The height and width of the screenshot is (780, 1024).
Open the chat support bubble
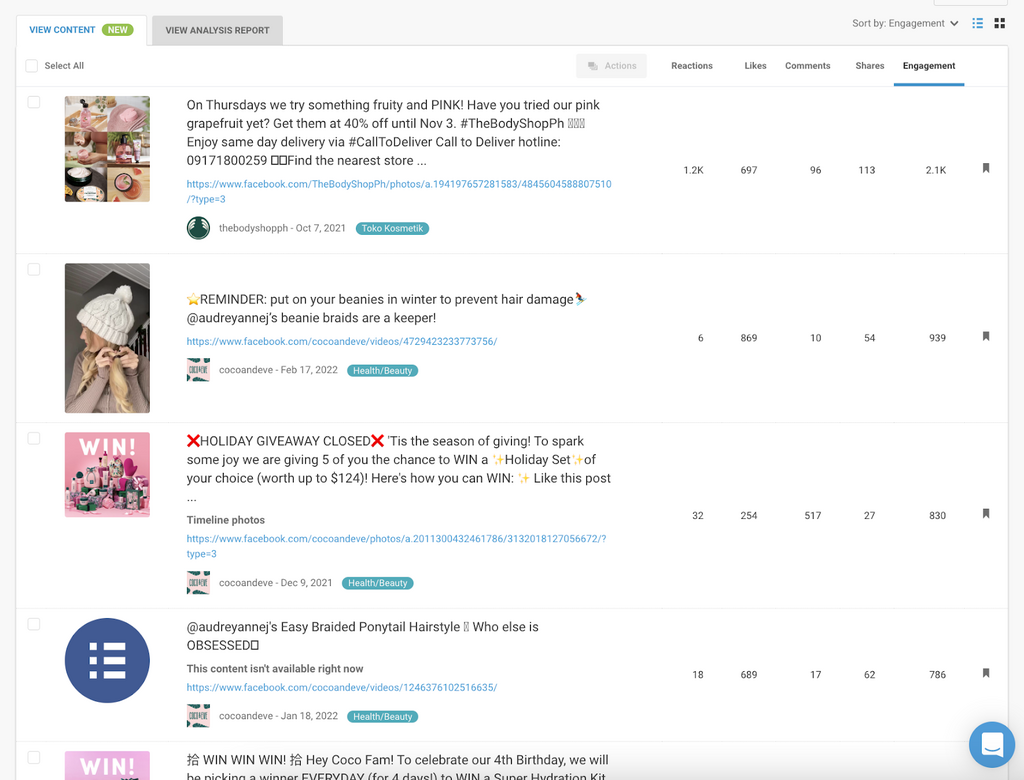pos(991,744)
